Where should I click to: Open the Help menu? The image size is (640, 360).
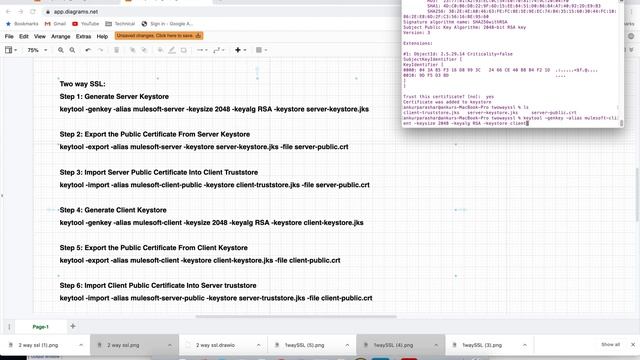(x=102, y=36)
